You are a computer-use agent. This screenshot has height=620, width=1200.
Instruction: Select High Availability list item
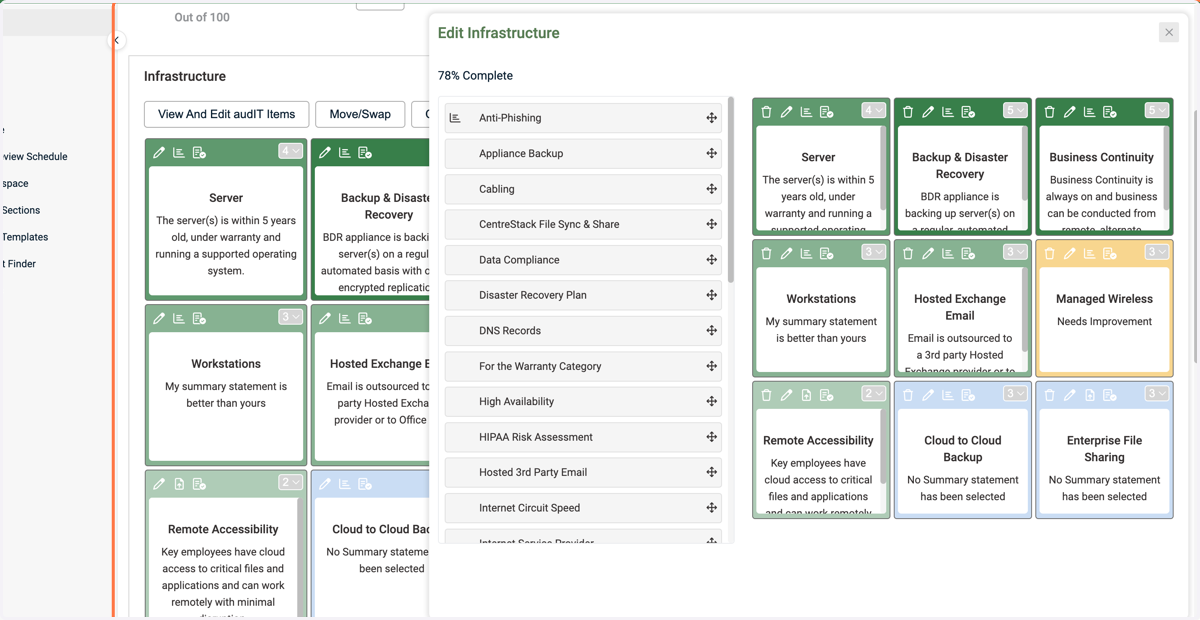[x=583, y=402]
